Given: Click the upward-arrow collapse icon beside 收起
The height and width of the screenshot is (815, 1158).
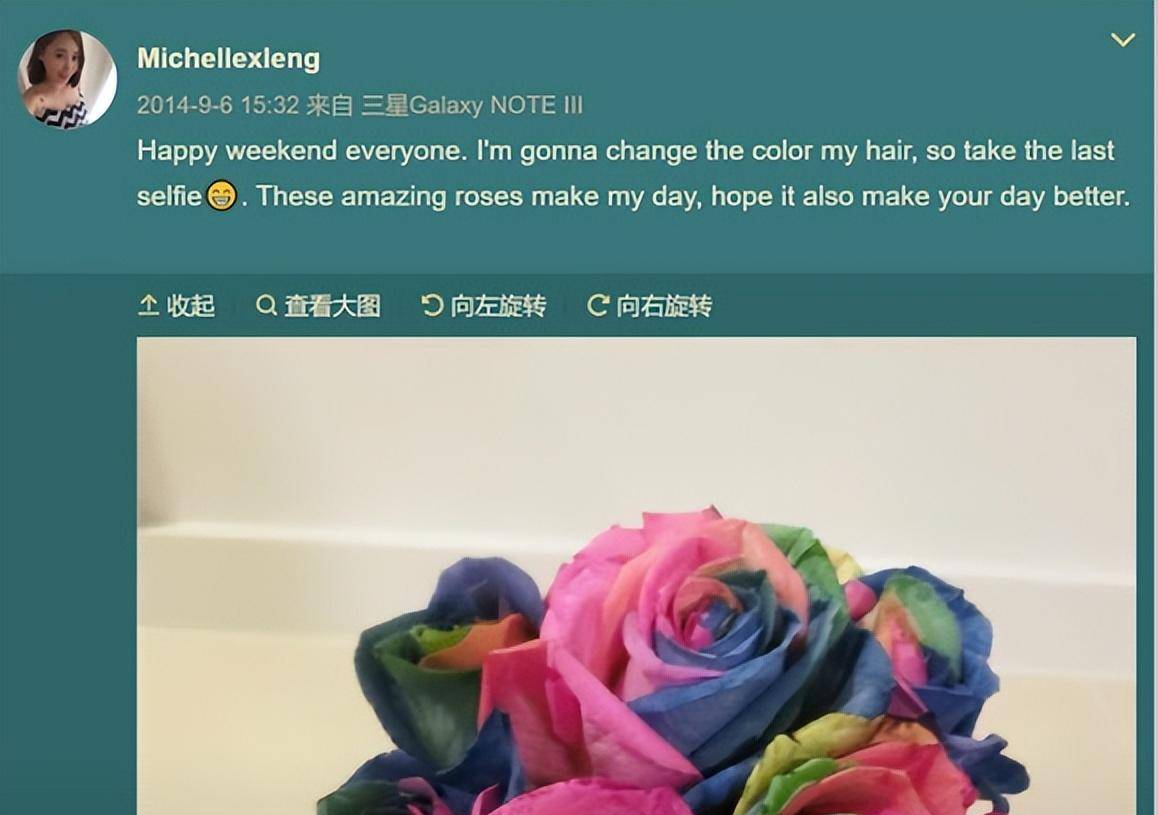Looking at the screenshot, I should 148,306.
